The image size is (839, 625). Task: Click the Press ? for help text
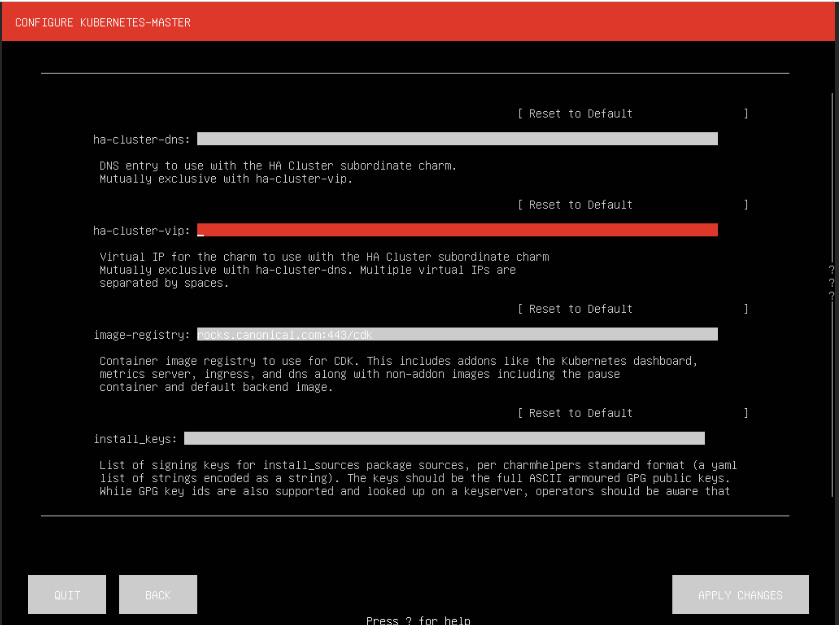coord(418,619)
